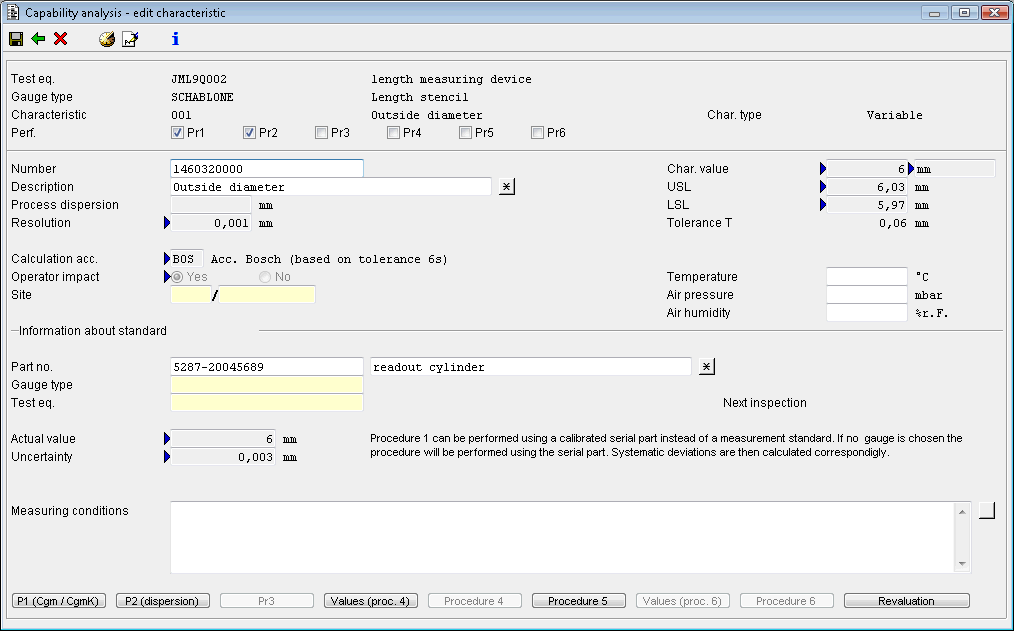This screenshot has width=1014, height=631.
Task: Click the Pr3 button
Action: (x=266, y=601)
